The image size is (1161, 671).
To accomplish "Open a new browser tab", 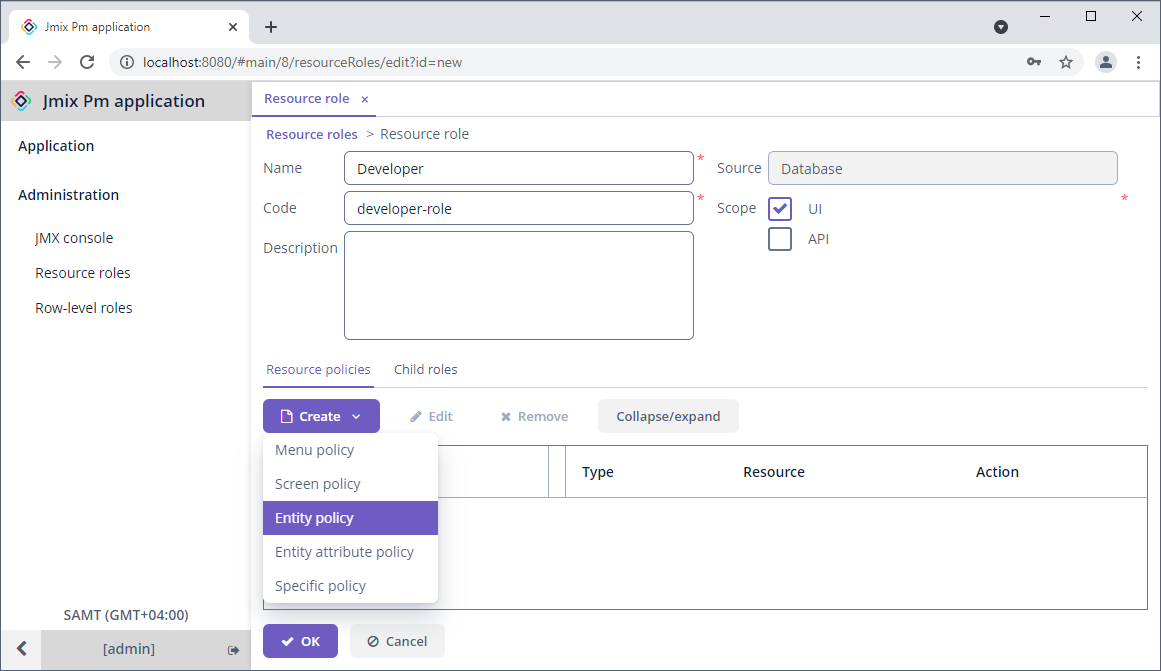I will (x=271, y=27).
